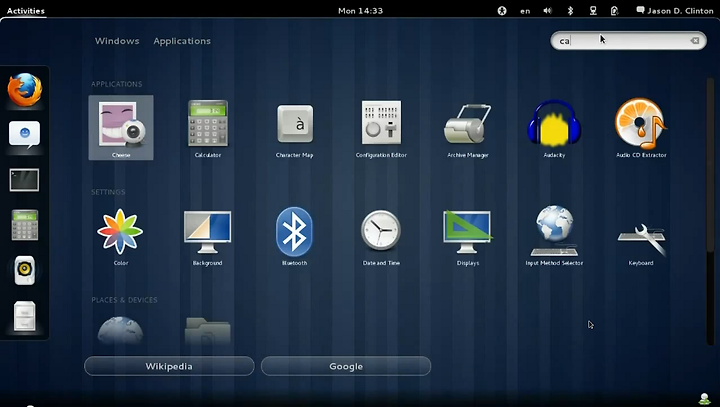
Task: Open Audio CD Extractor
Action: (641, 128)
